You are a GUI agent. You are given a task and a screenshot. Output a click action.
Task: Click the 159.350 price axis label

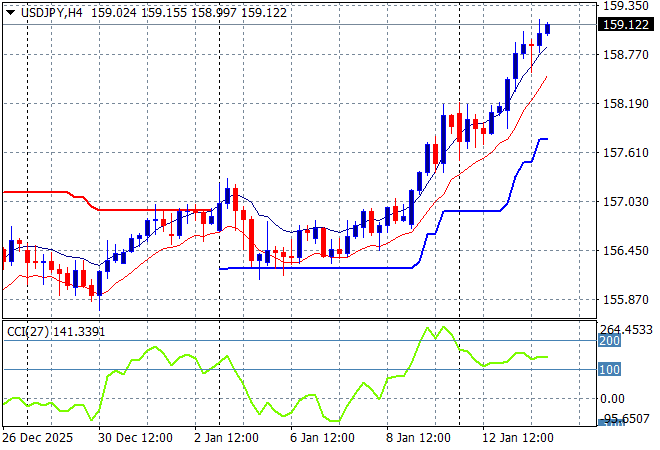coord(627,5)
